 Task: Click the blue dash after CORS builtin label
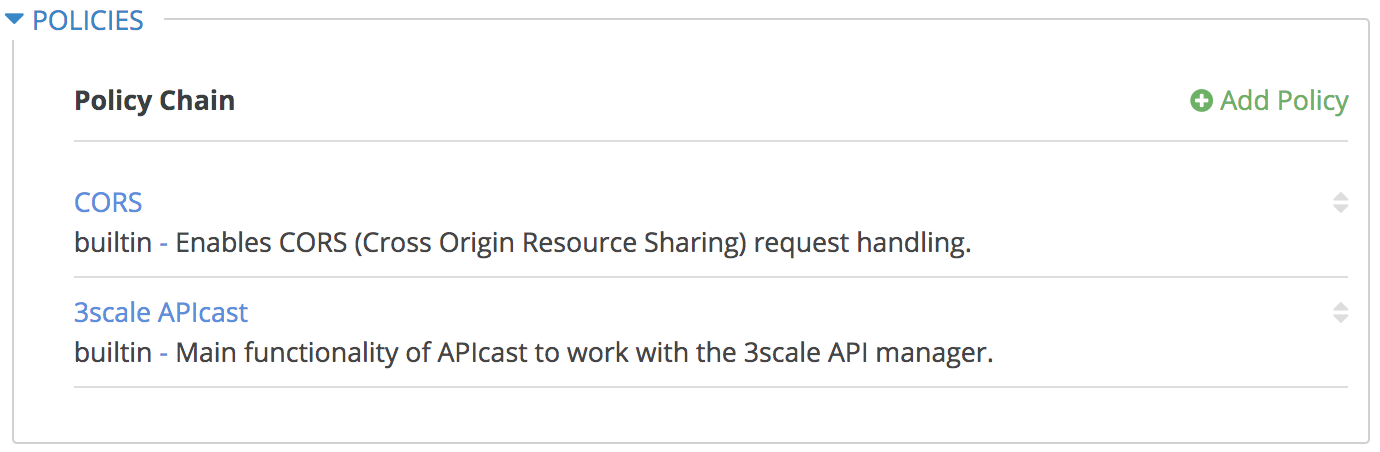point(164,245)
